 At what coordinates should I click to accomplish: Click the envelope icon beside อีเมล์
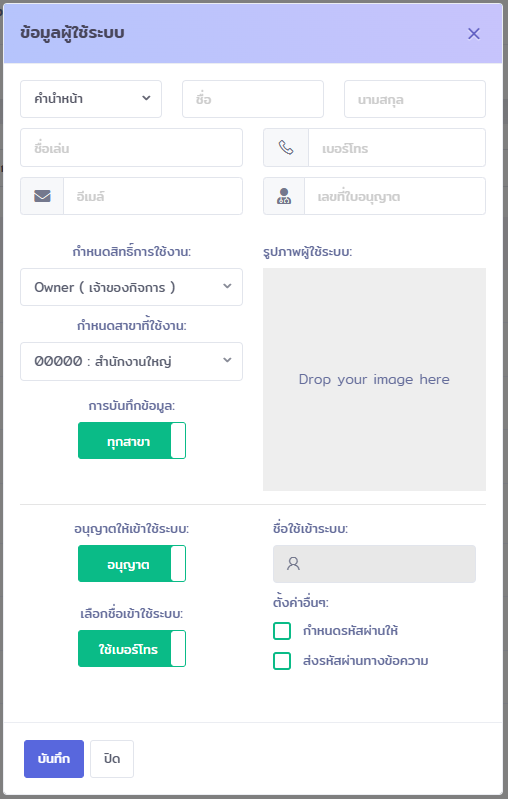pyautogui.click(x=42, y=196)
